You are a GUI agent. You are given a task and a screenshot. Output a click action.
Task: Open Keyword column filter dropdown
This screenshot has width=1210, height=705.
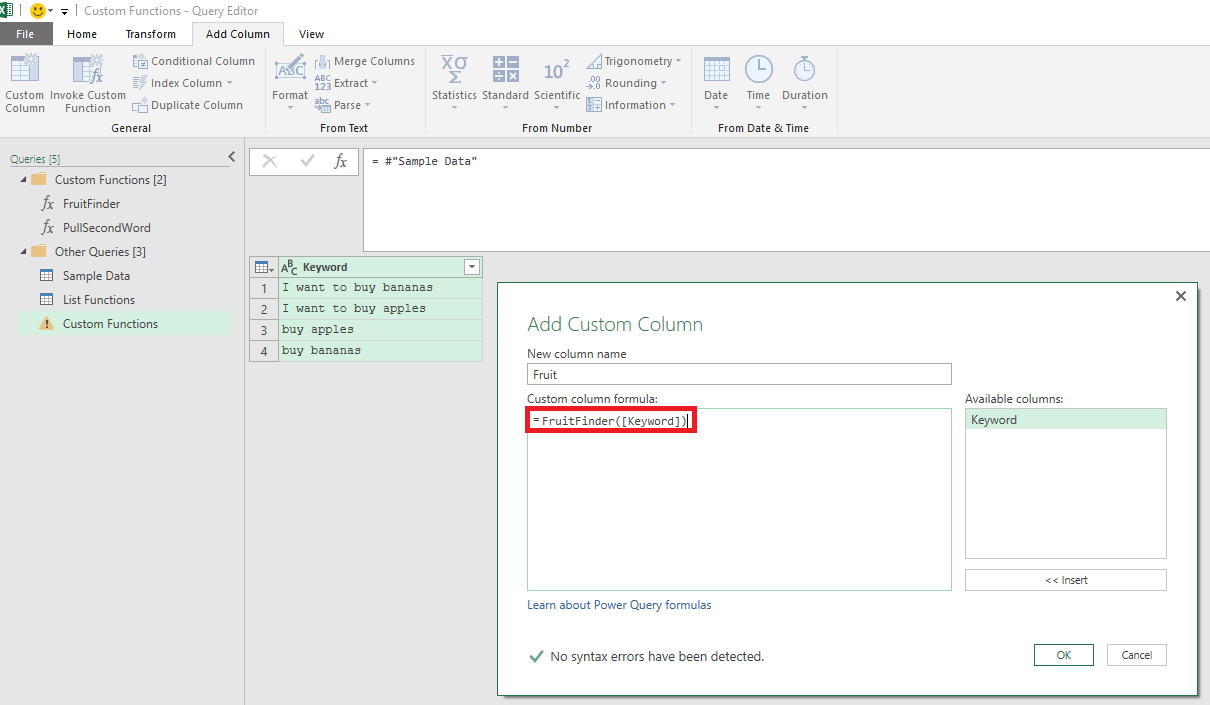coord(471,267)
